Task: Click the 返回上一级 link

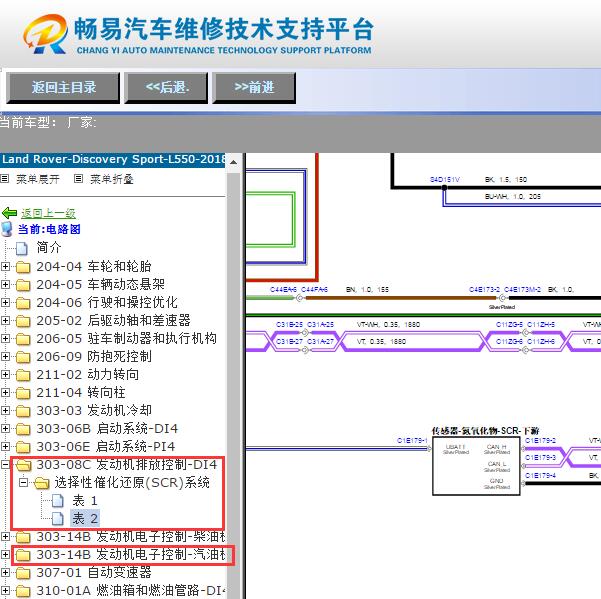Action: coord(48,213)
